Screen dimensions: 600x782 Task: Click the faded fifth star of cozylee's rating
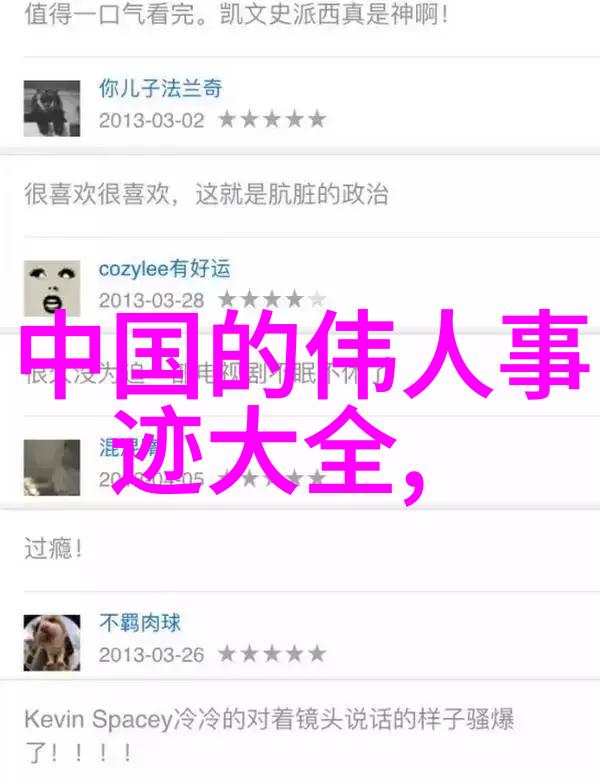317,300
